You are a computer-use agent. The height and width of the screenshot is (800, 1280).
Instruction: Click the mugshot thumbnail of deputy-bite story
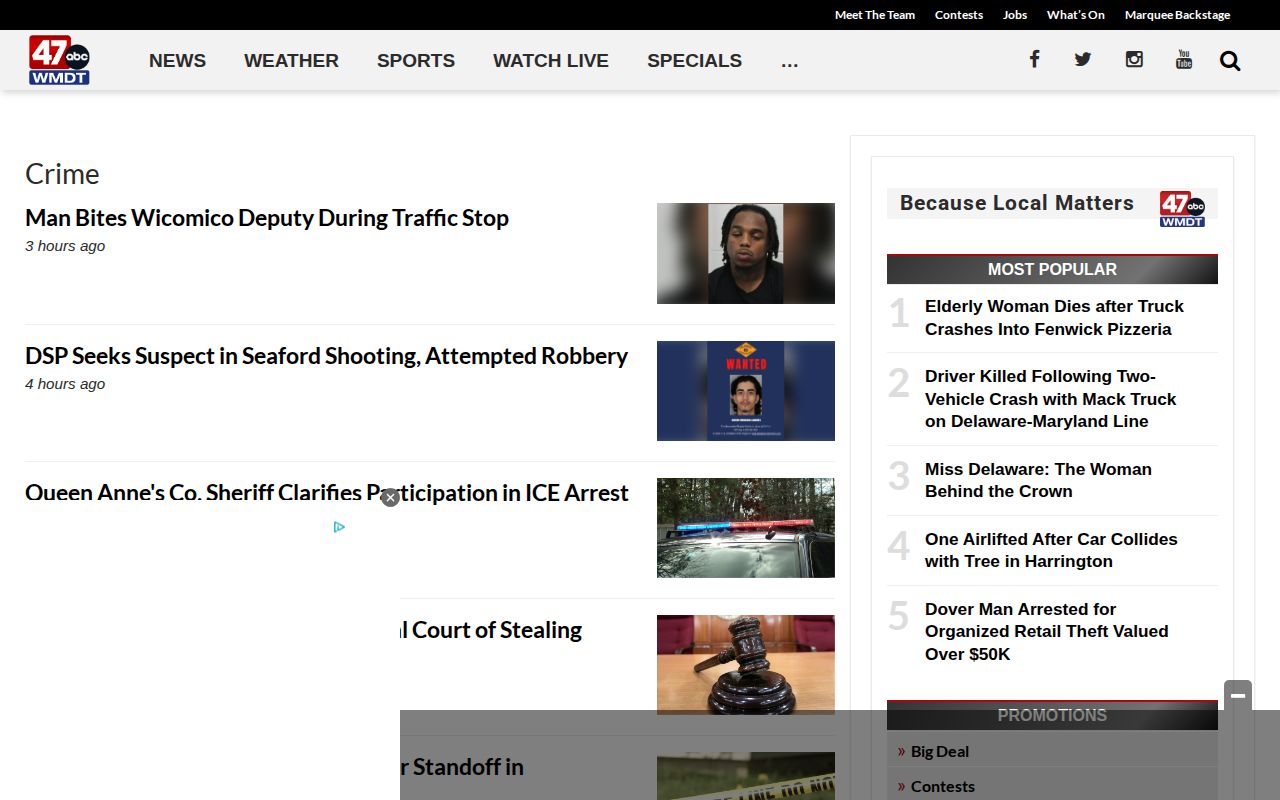tap(746, 253)
